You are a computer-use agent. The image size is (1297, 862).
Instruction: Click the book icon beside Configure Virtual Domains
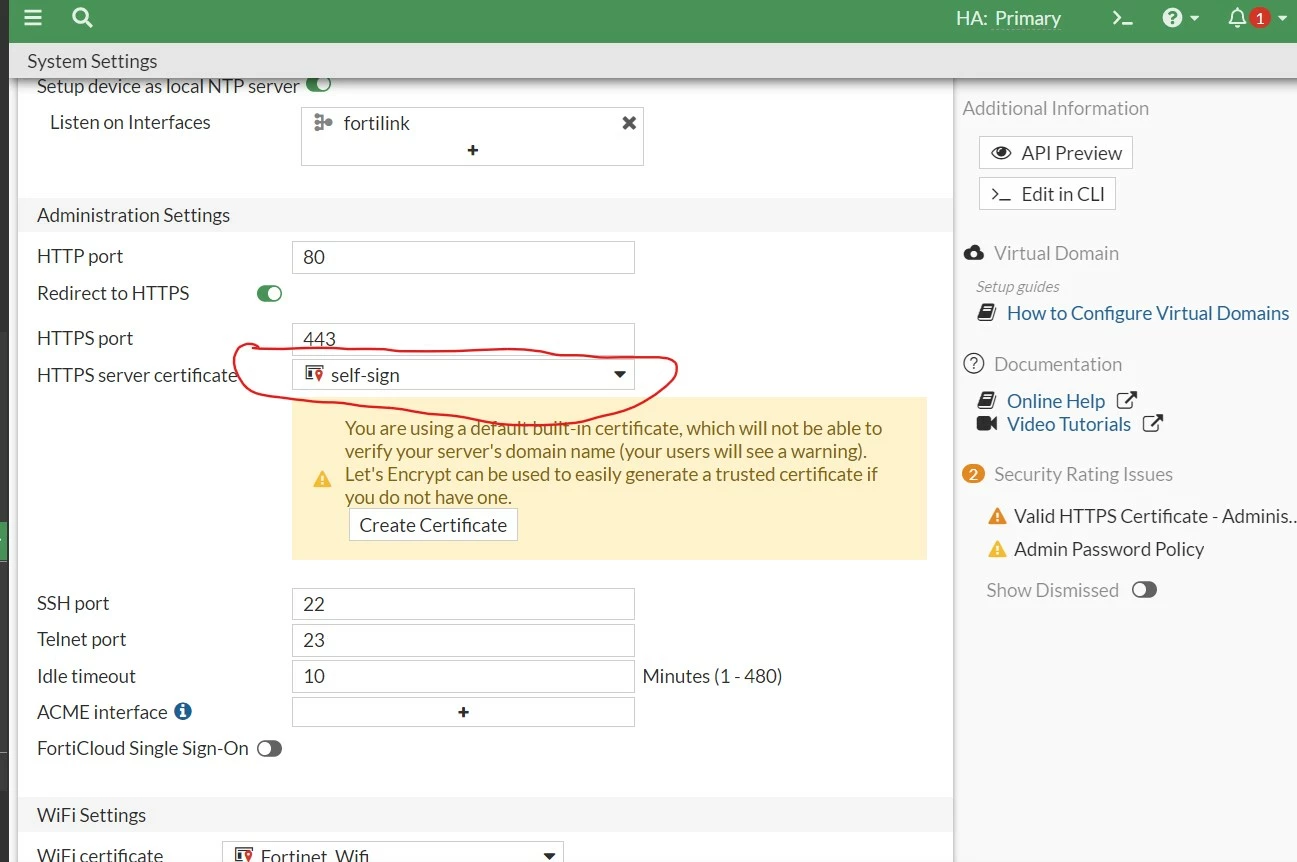[x=987, y=313]
